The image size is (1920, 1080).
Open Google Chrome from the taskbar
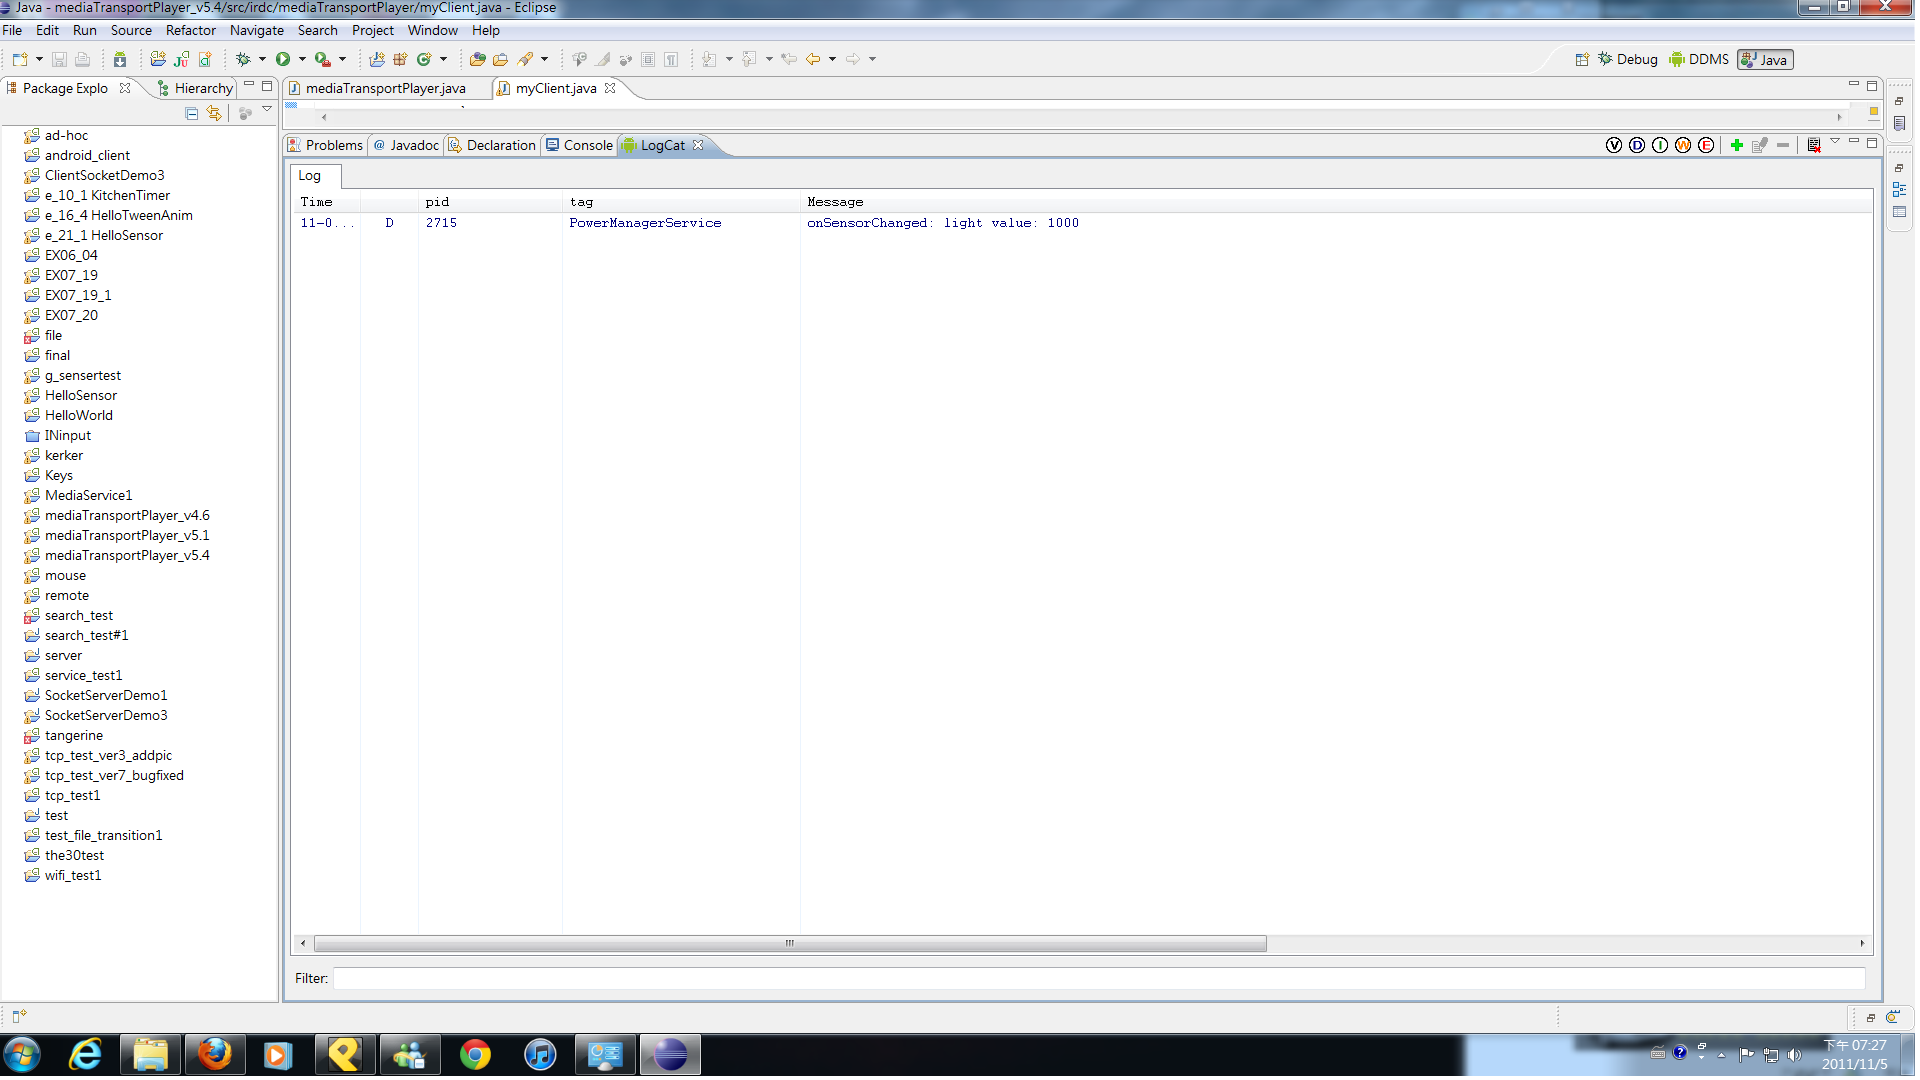pos(475,1056)
